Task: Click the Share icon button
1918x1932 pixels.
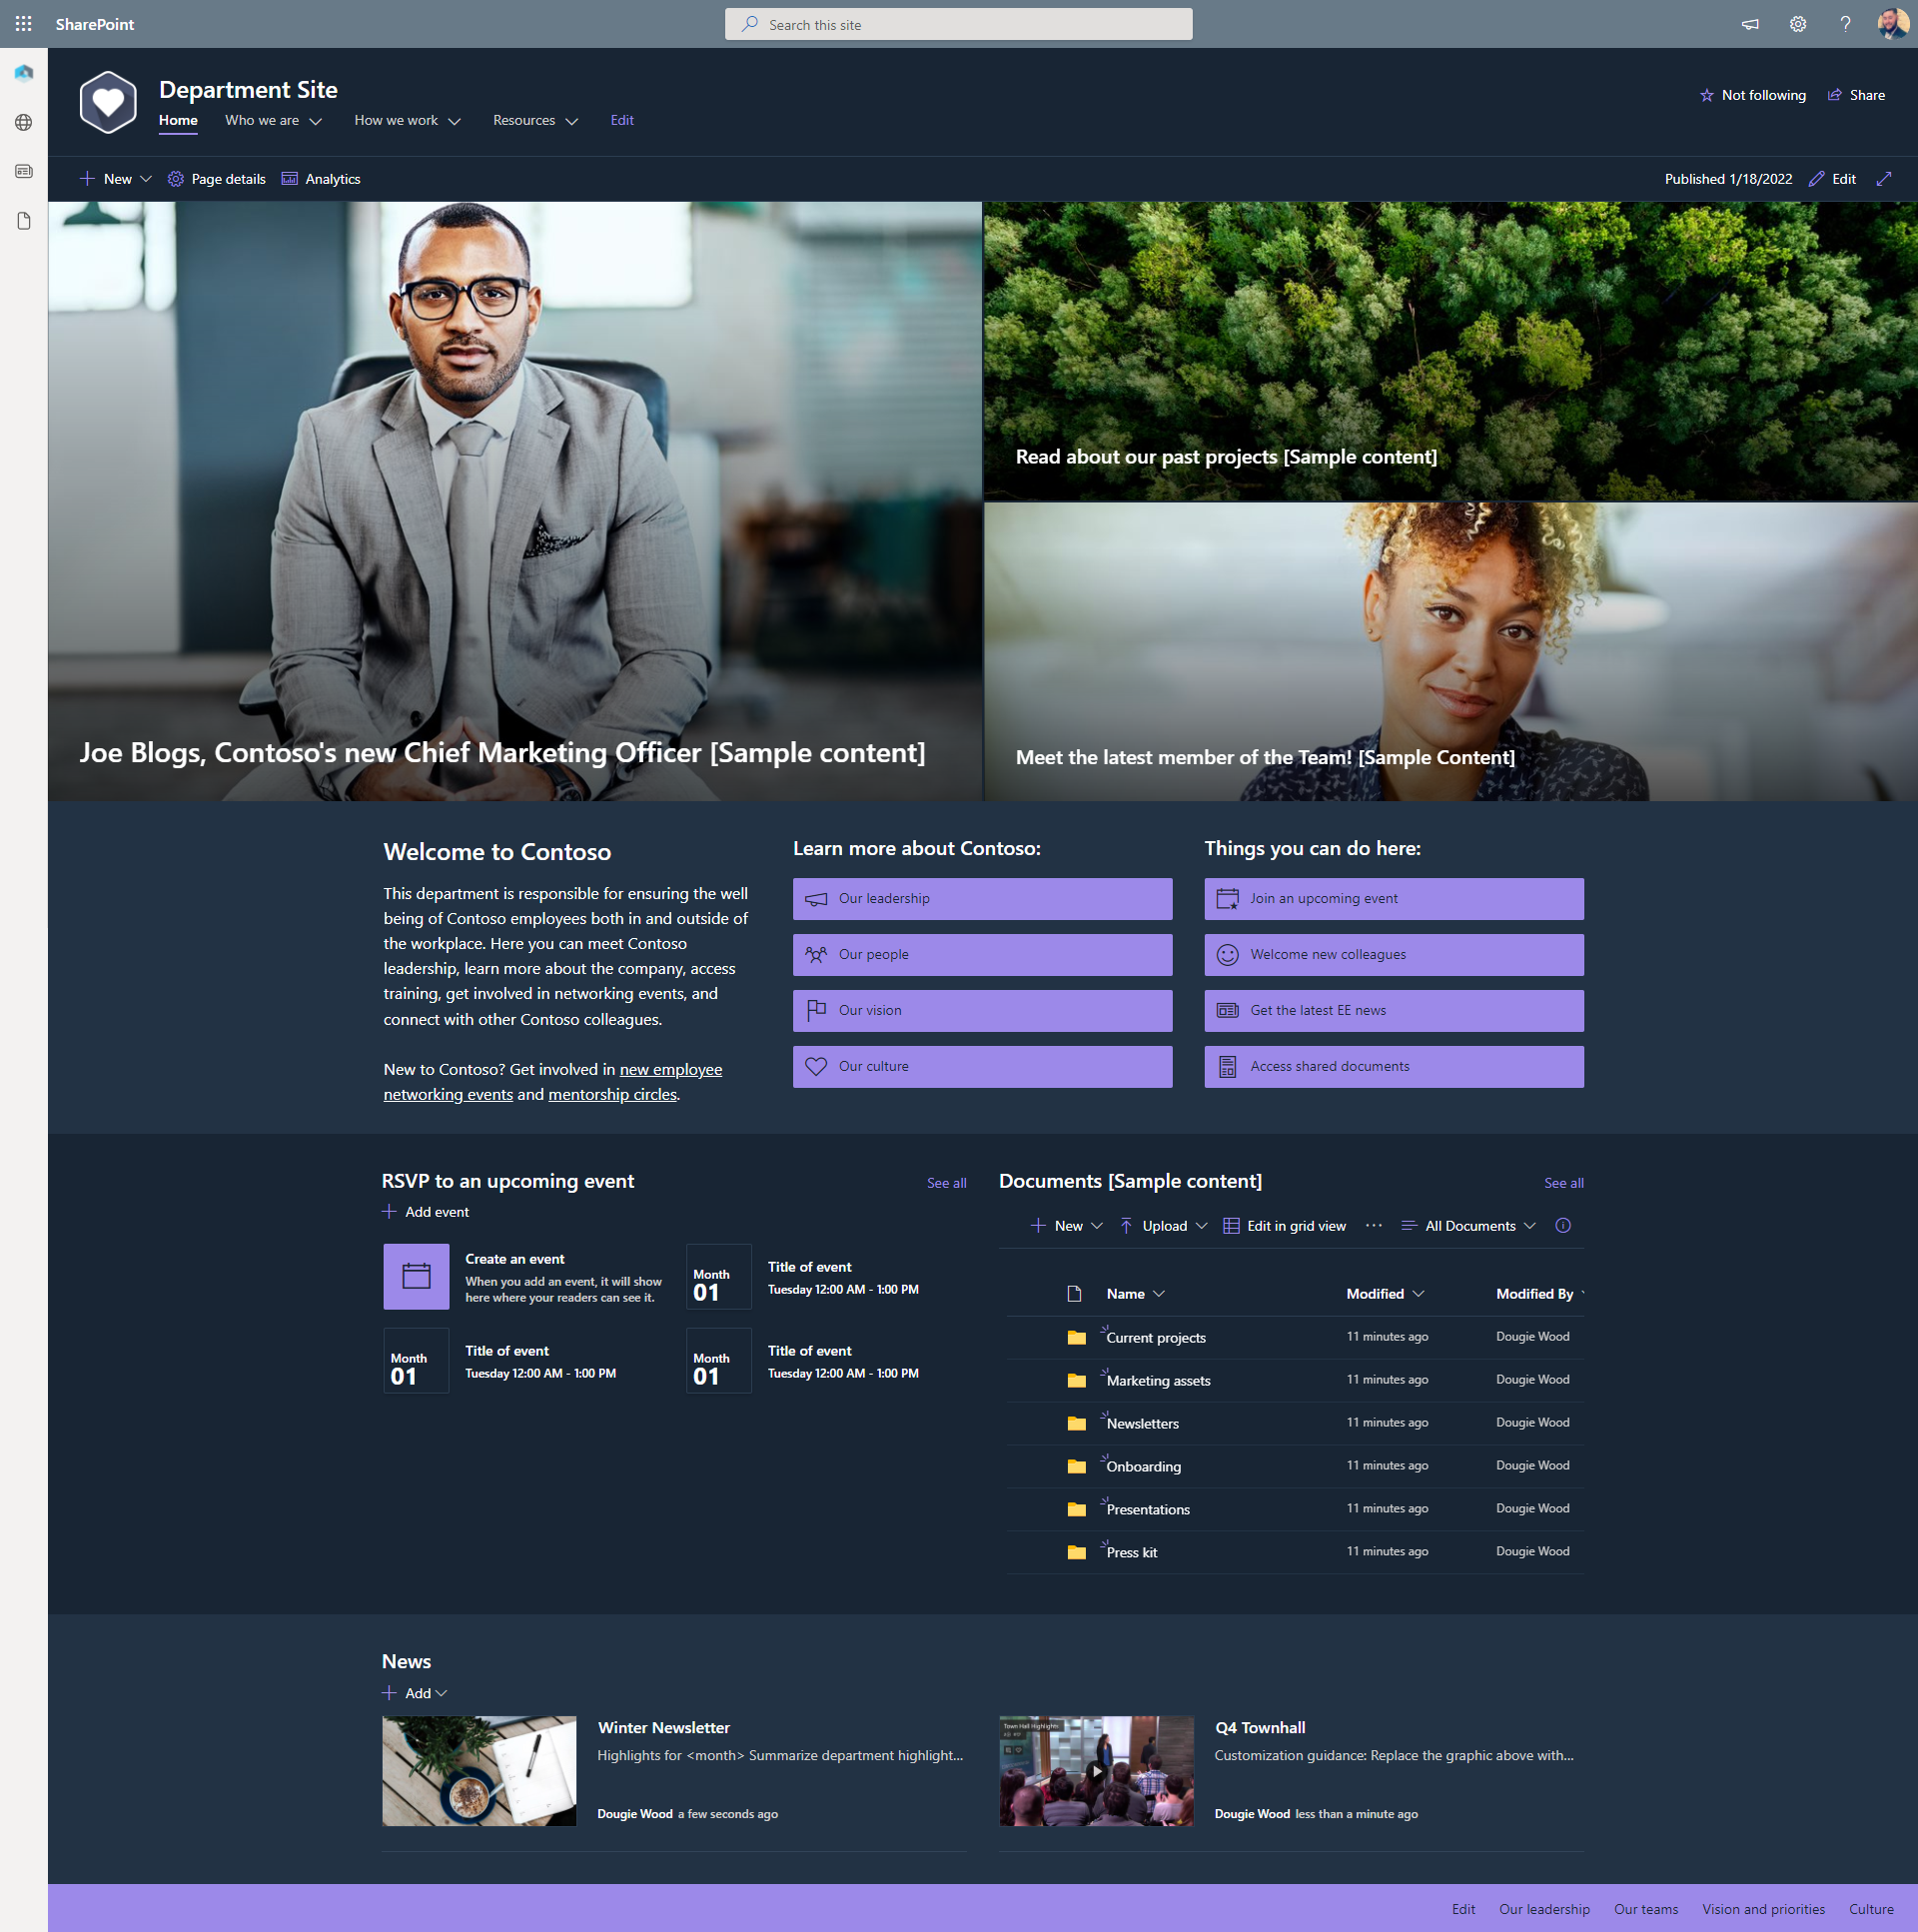Action: pyautogui.click(x=1834, y=95)
